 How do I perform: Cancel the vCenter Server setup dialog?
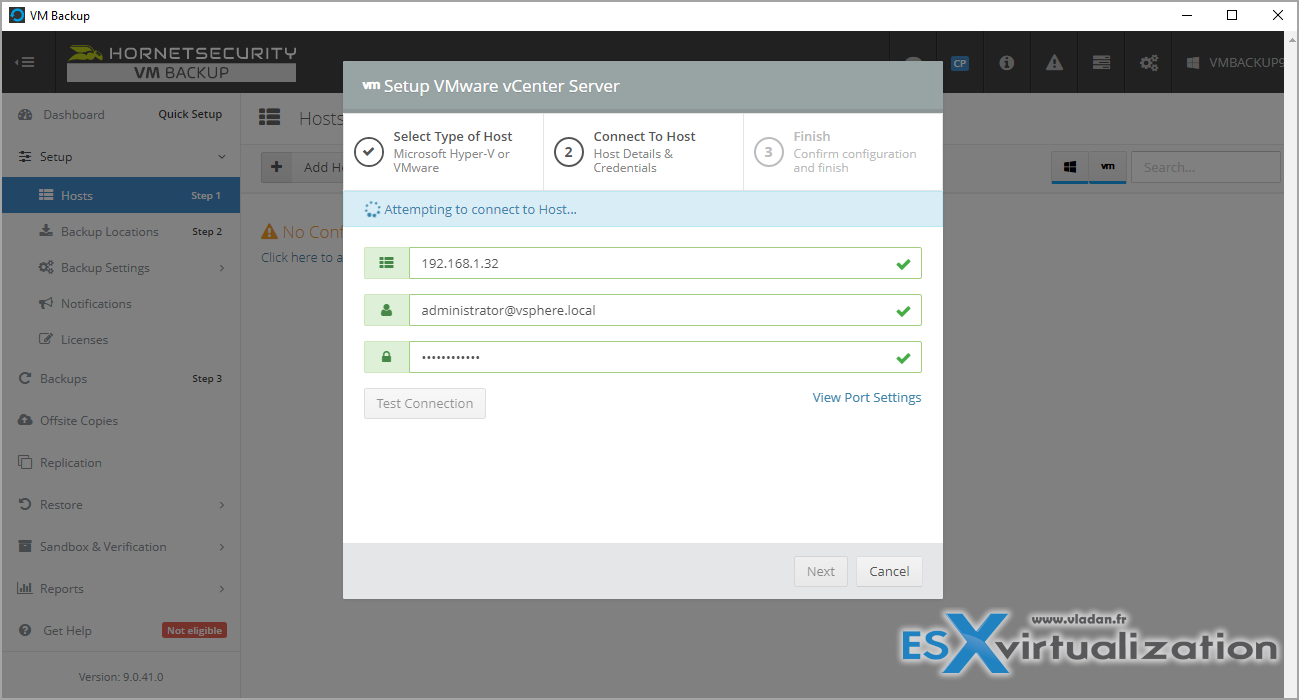pos(889,571)
